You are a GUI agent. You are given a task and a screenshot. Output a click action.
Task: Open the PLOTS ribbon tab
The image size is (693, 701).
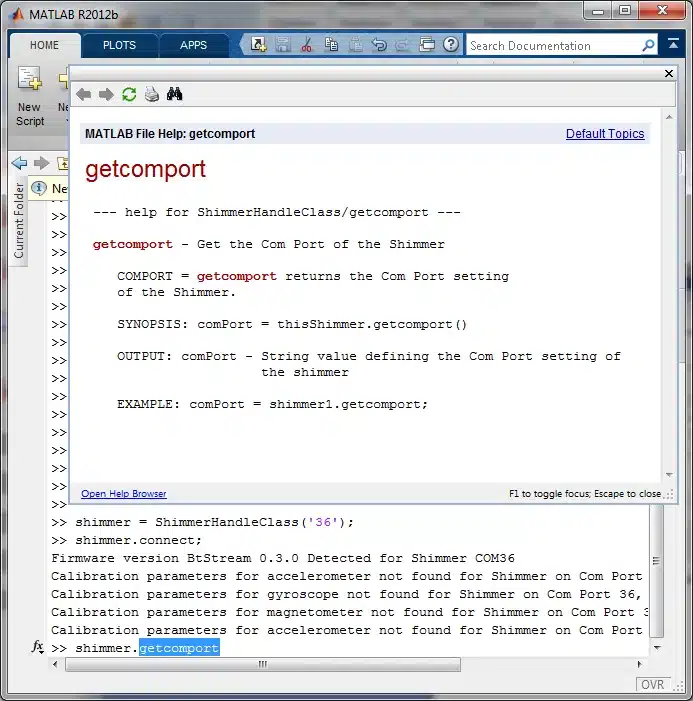click(x=119, y=46)
